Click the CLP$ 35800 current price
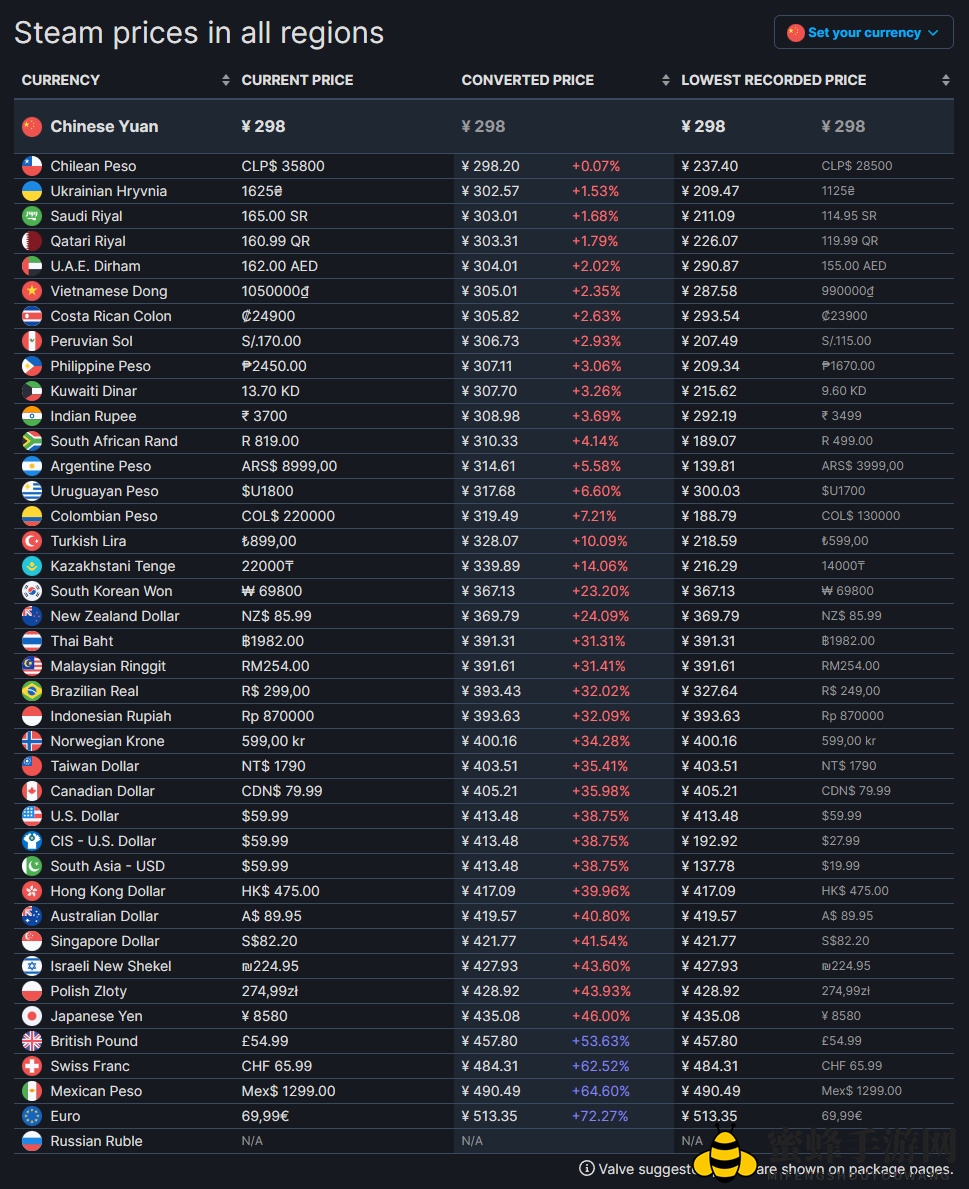969x1189 pixels. point(283,166)
